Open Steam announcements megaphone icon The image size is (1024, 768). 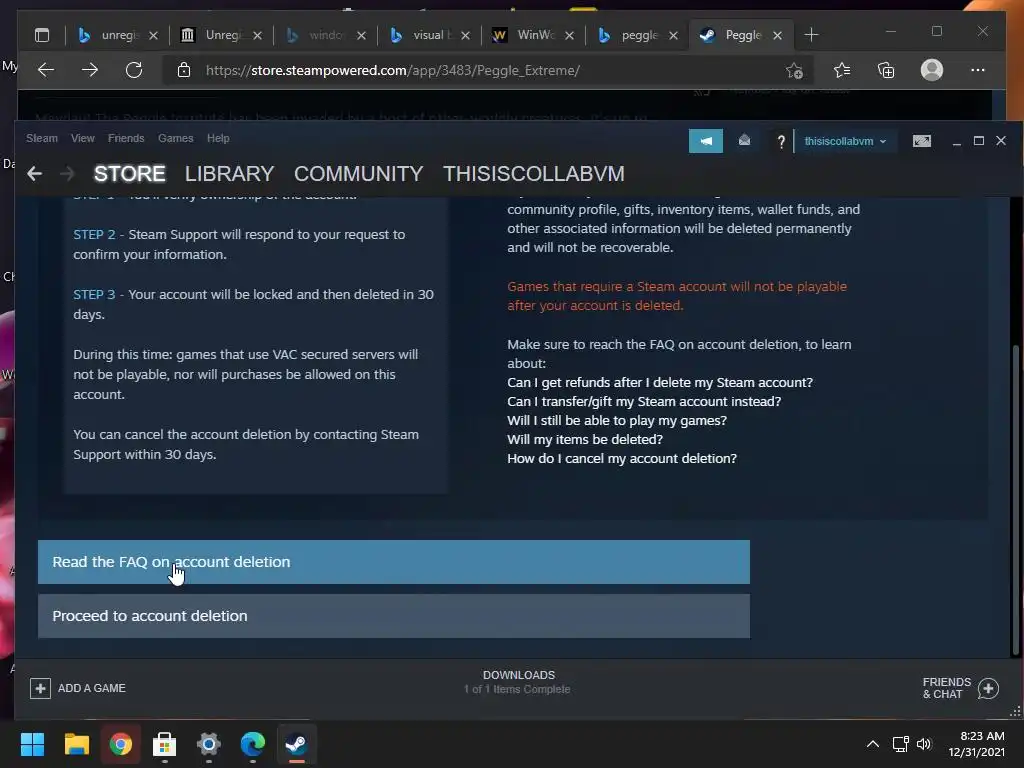coord(706,141)
